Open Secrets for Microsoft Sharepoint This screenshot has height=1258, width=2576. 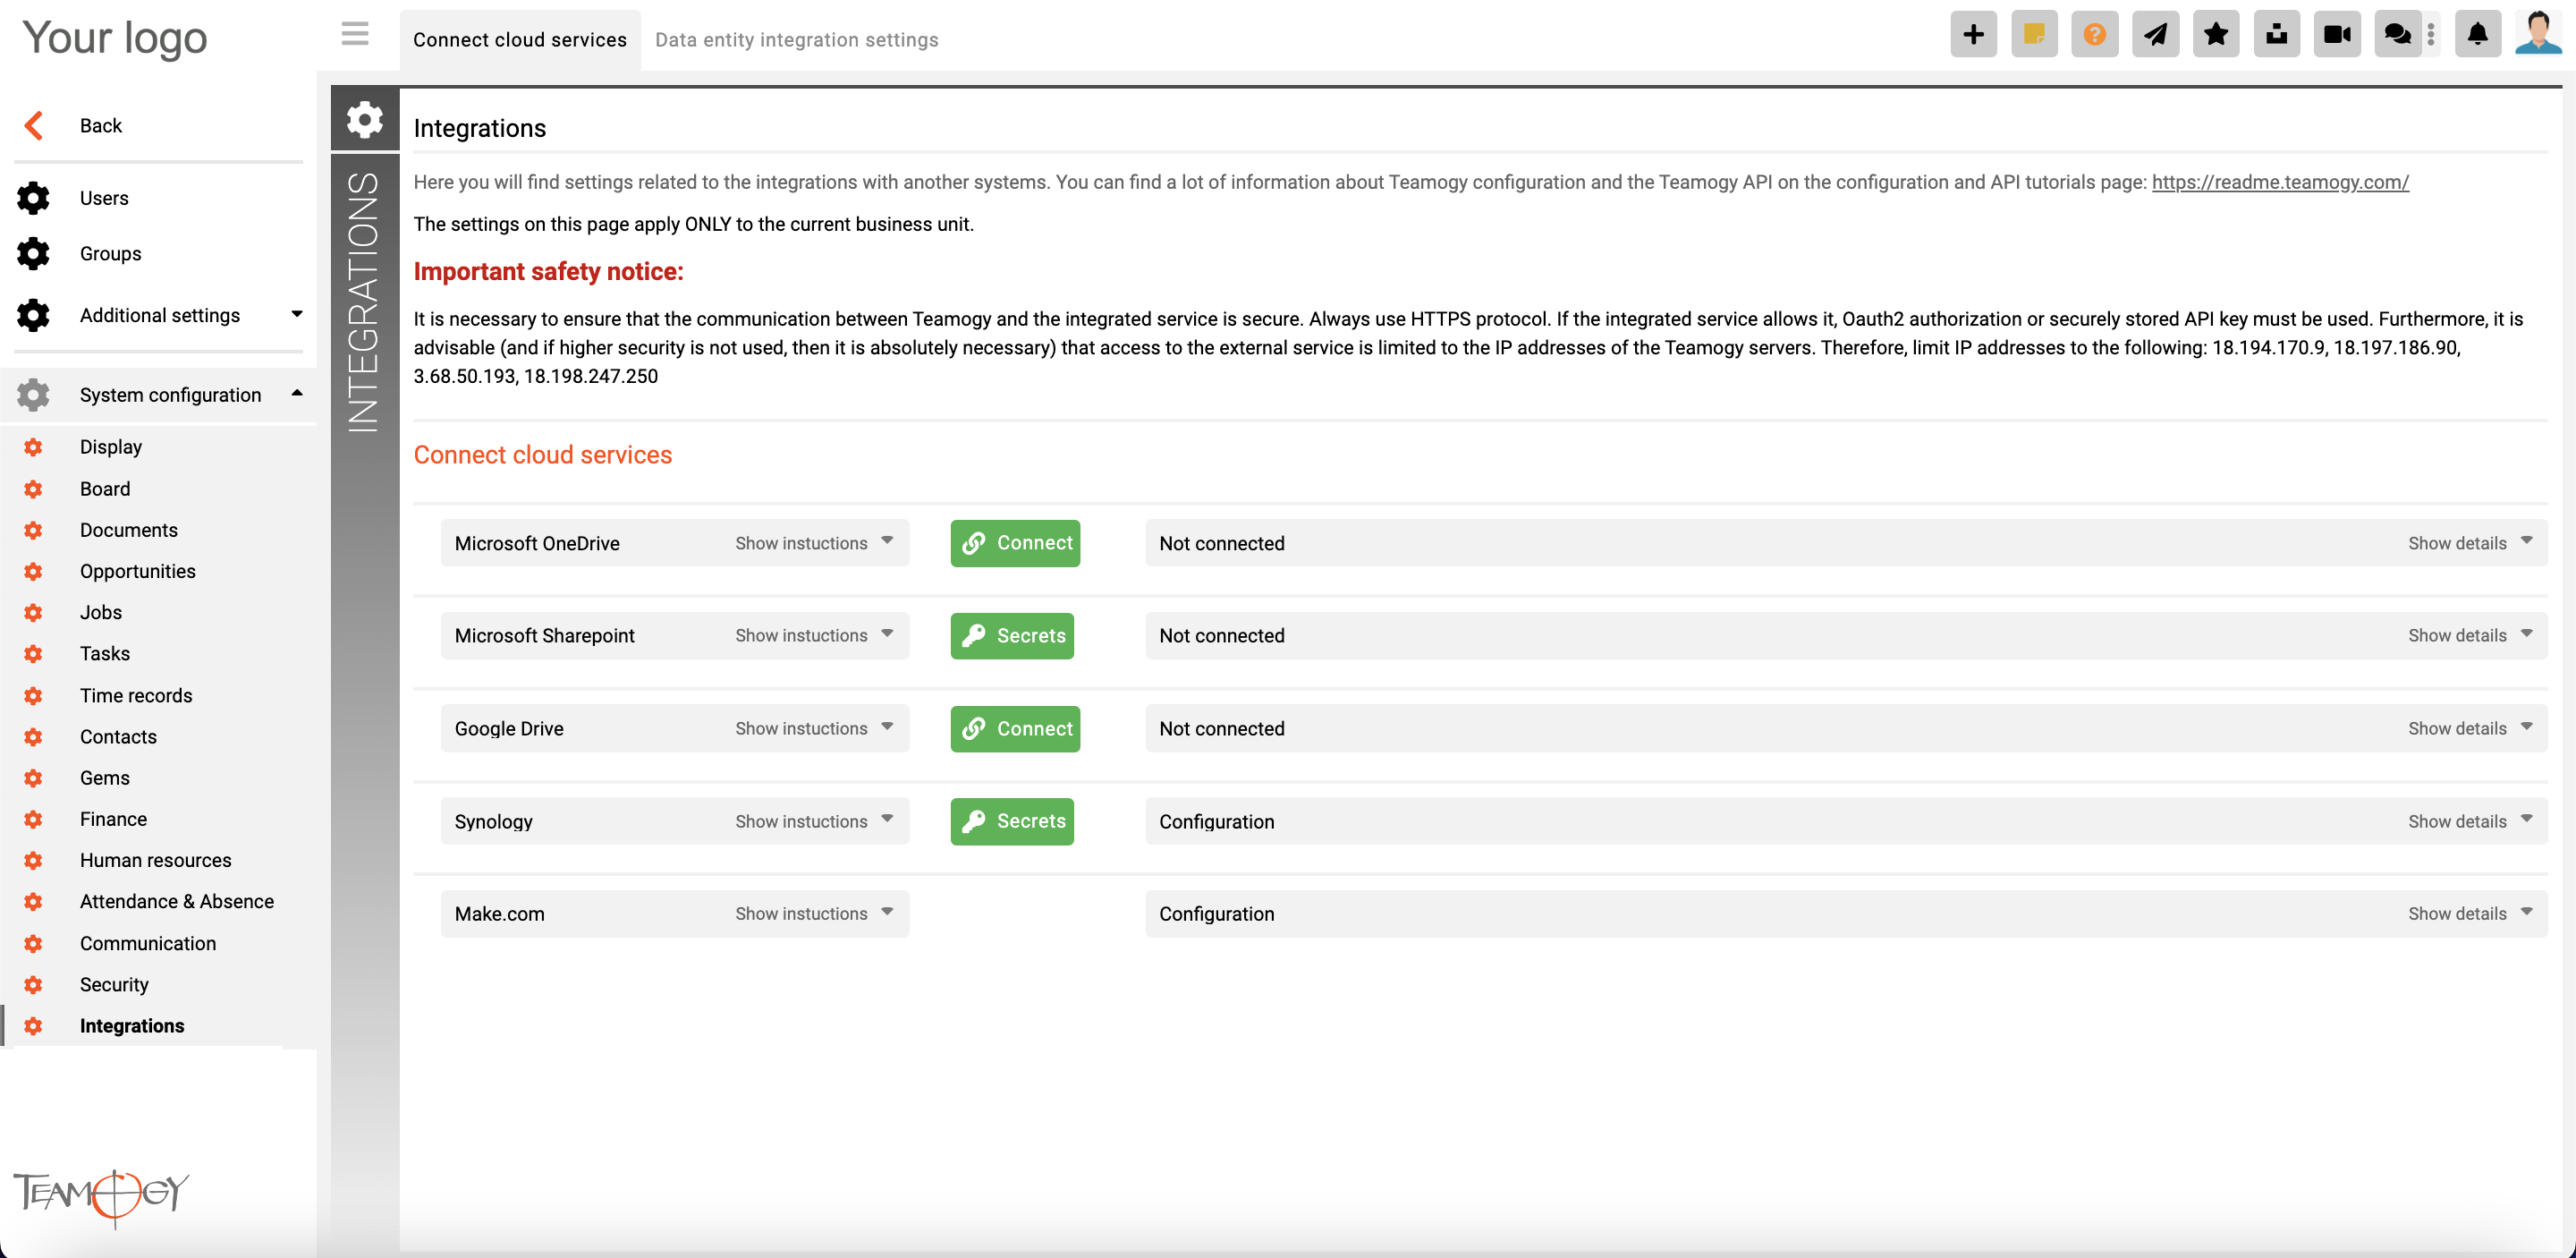click(1012, 635)
